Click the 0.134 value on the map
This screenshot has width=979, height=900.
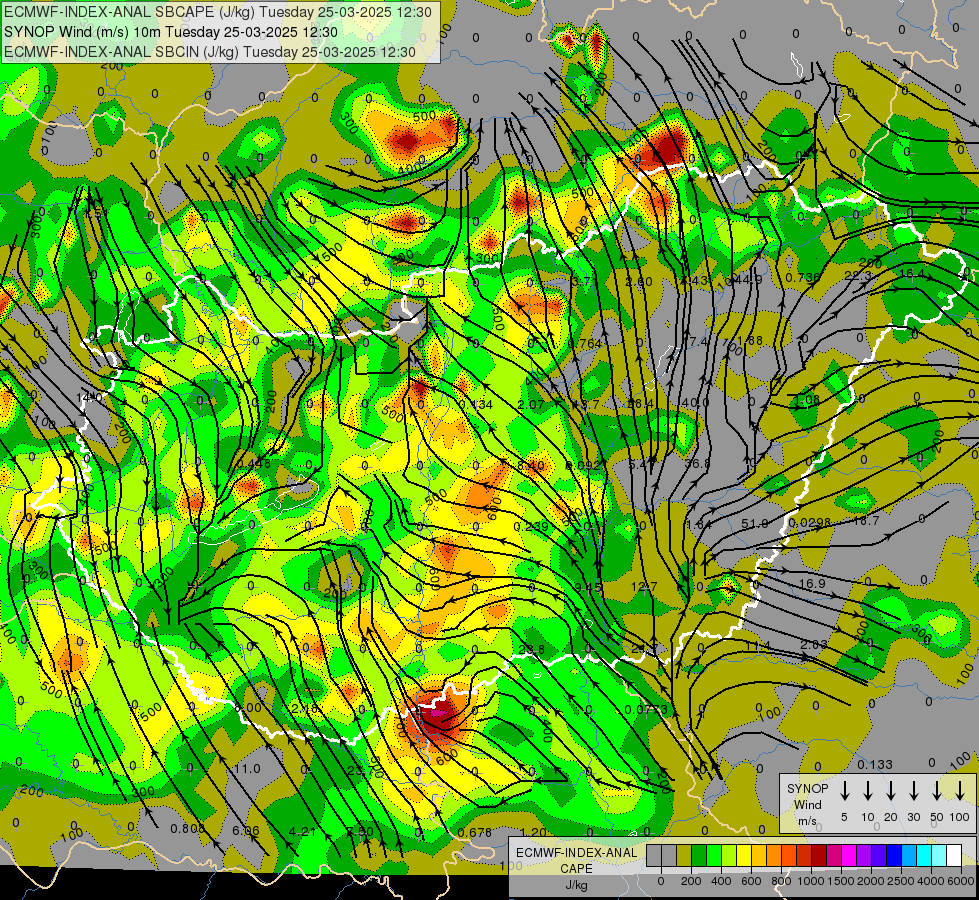[475, 405]
